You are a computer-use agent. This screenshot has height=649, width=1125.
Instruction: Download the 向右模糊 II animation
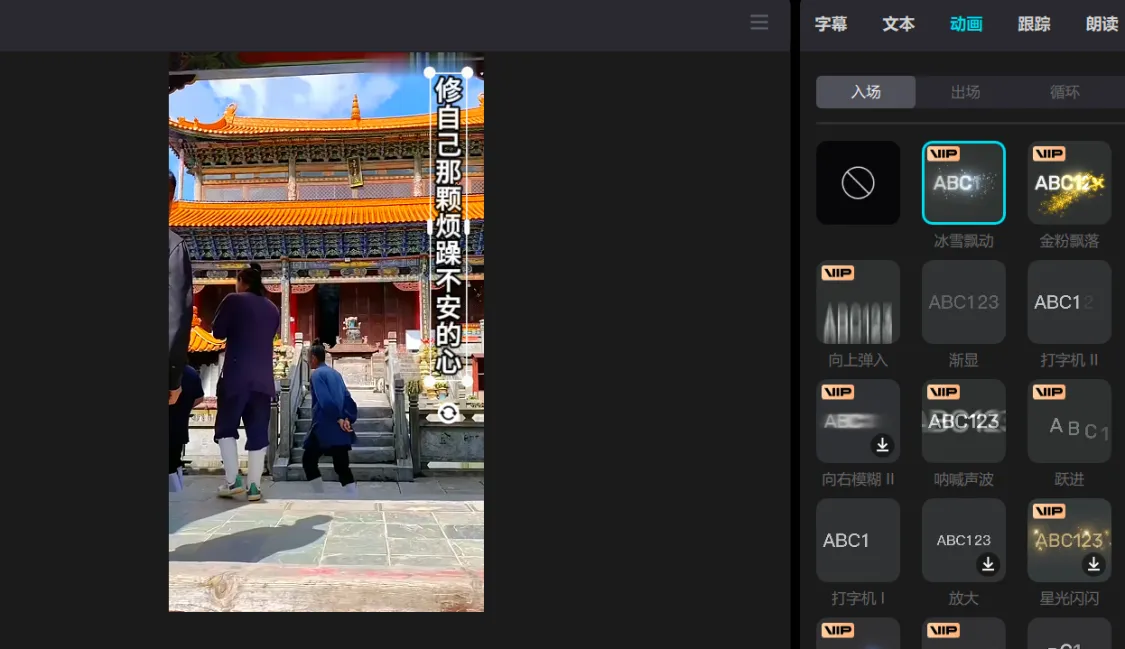tap(882, 445)
